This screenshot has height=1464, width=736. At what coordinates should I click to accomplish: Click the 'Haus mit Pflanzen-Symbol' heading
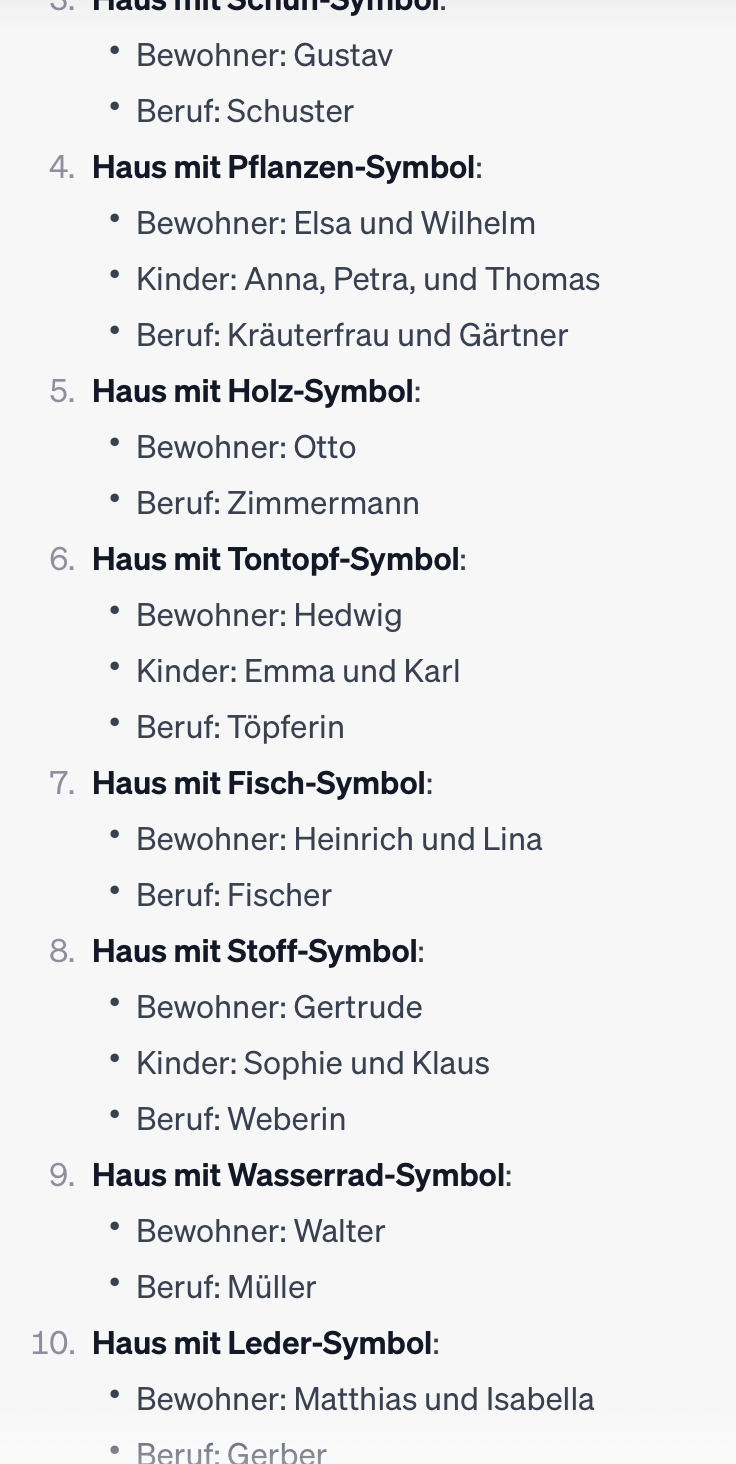284,167
